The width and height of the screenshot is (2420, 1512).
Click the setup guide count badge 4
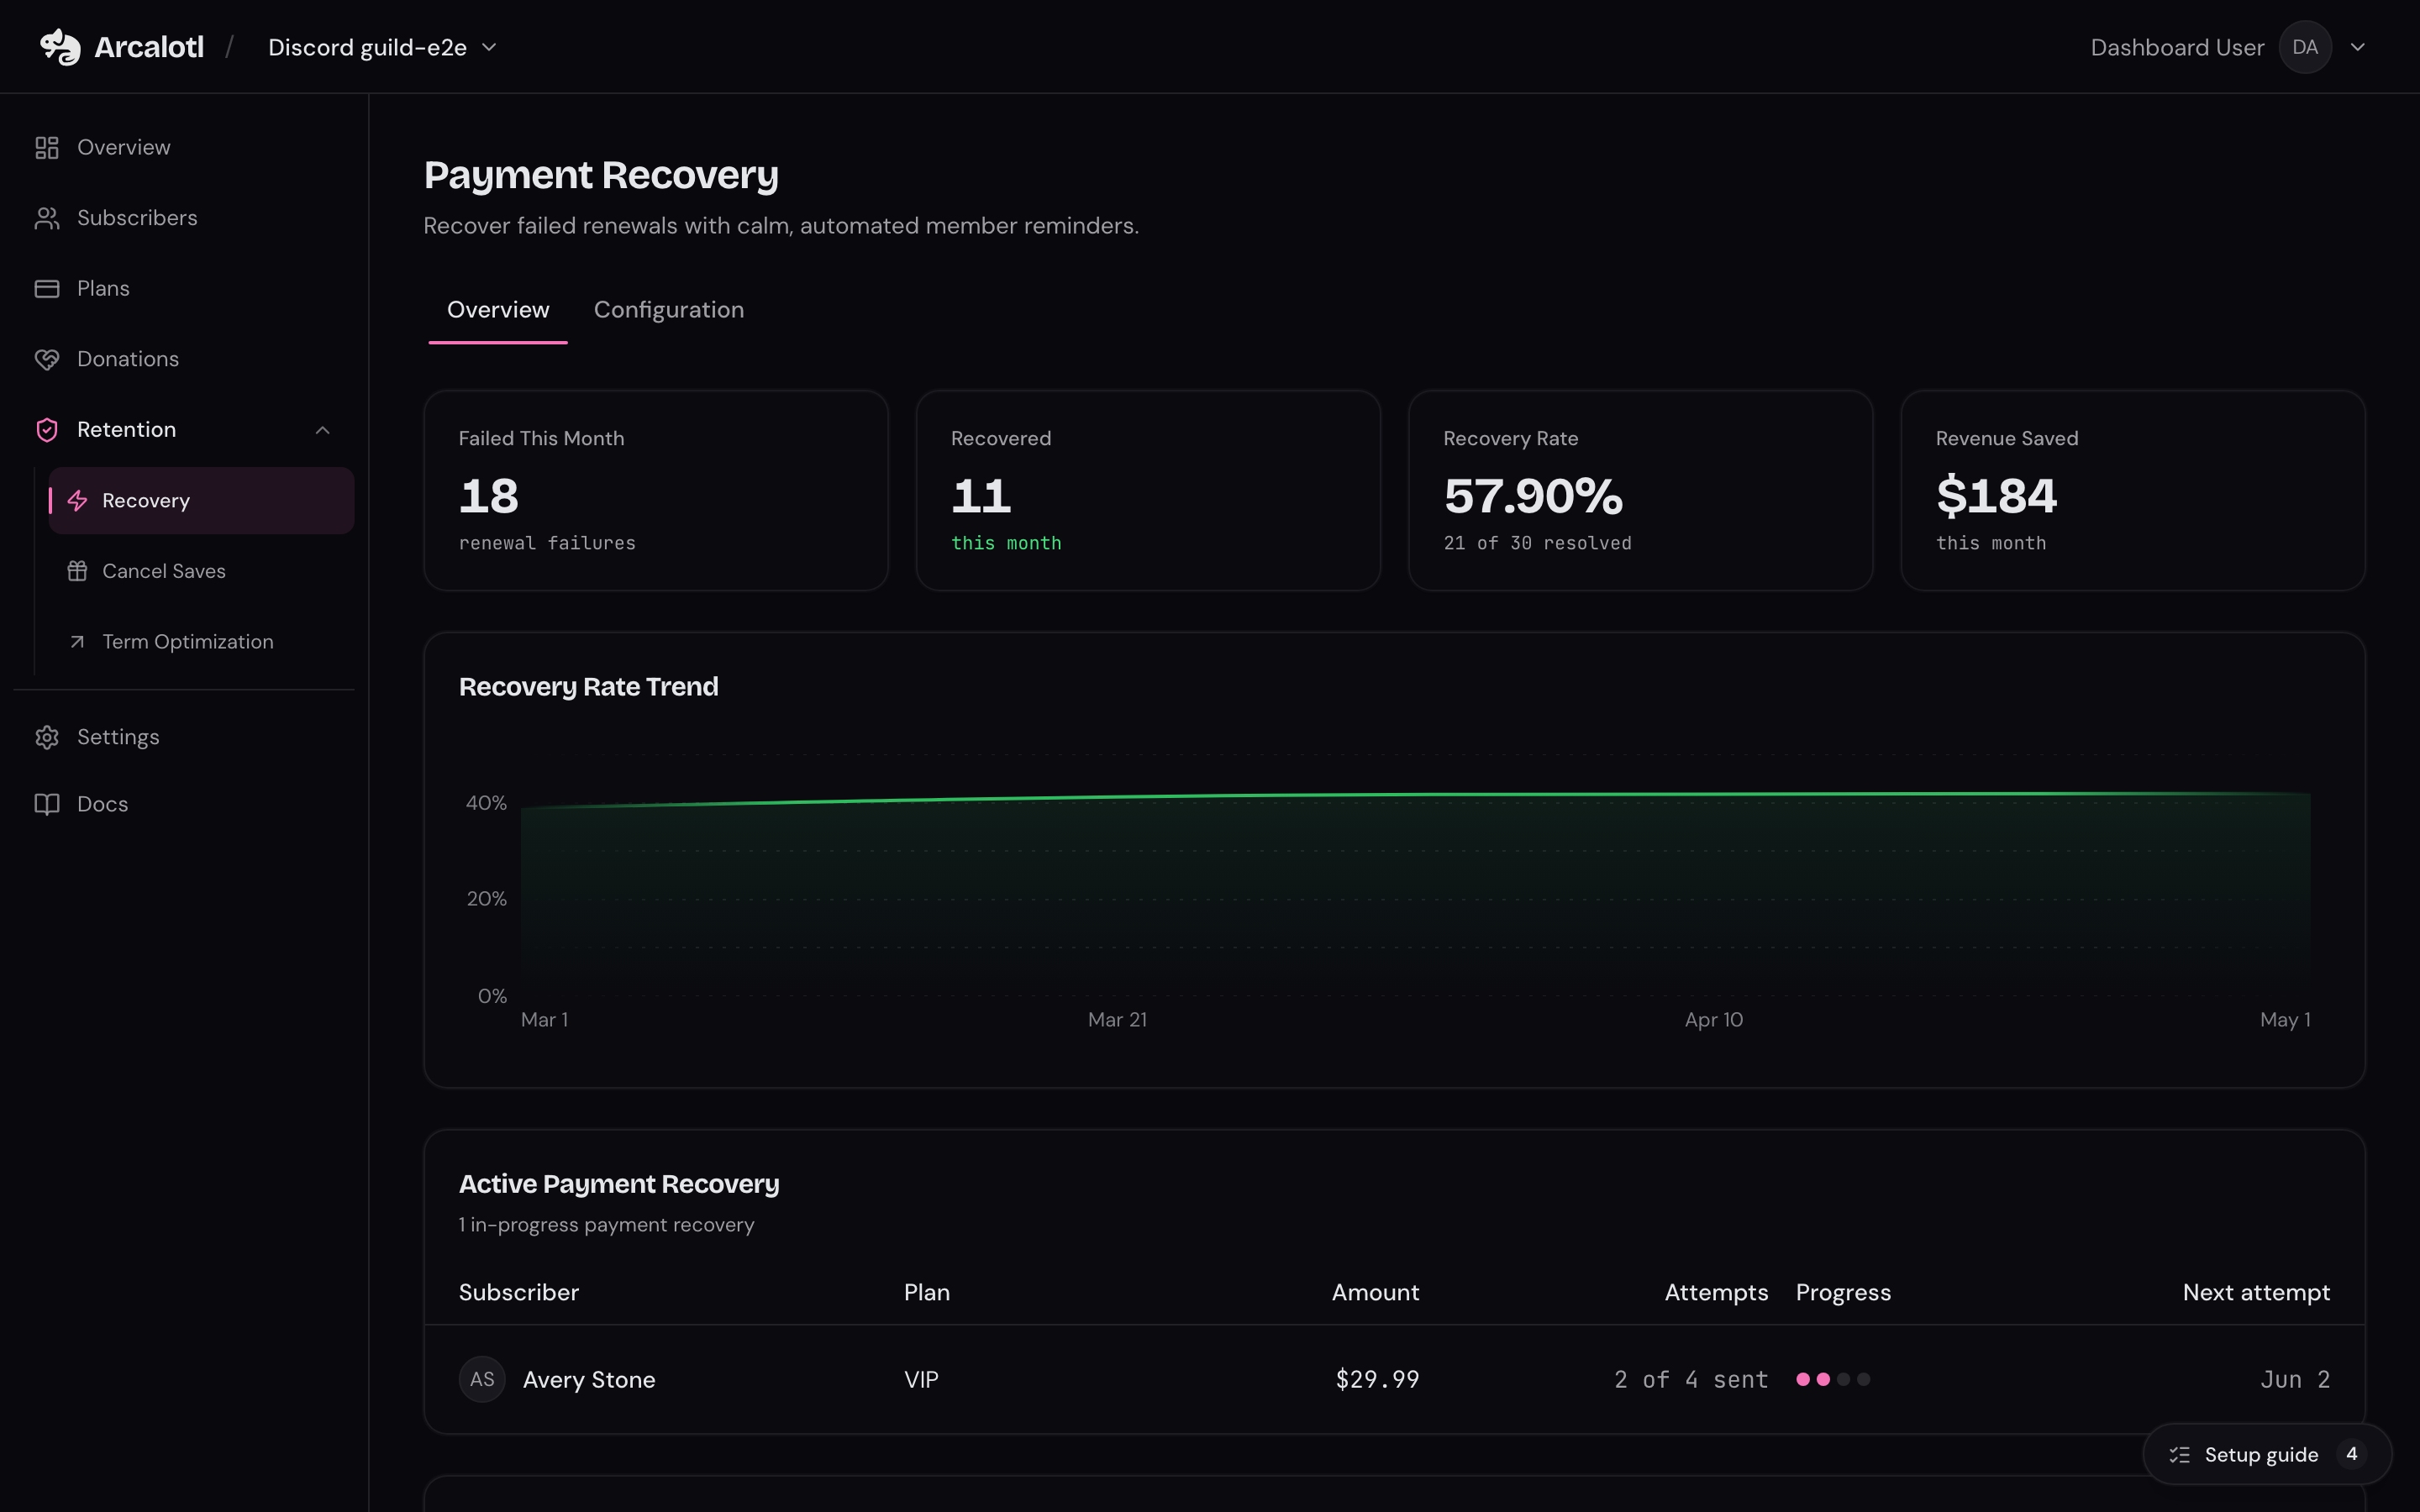pos(2351,1454)
